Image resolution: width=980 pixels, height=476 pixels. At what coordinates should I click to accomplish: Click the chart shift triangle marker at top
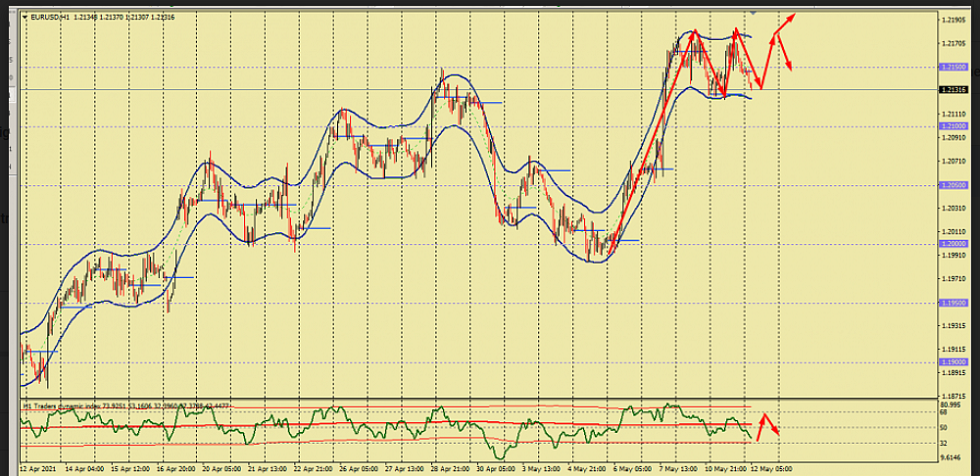point(753,11)
